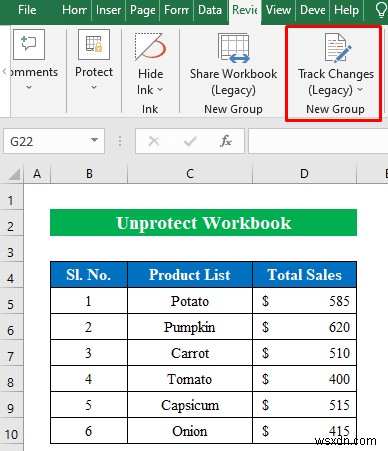The height and width of the screenshot is (451, 388).
Task: Select column D header
Action: click(x=304, y=174)
